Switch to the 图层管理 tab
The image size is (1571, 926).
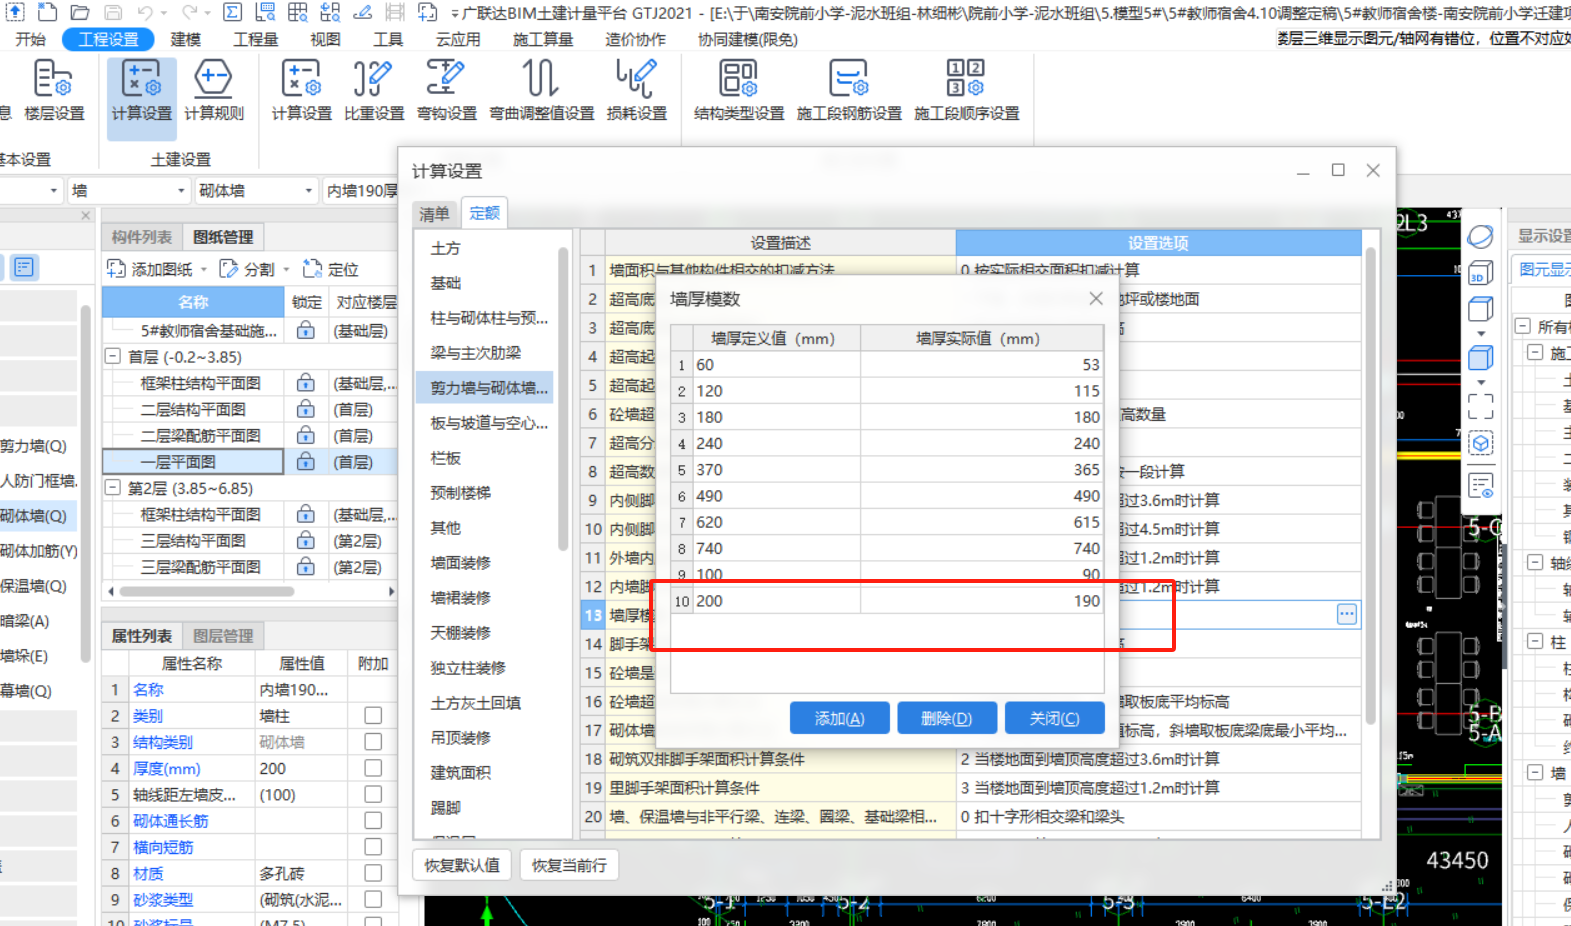[223, 636]
